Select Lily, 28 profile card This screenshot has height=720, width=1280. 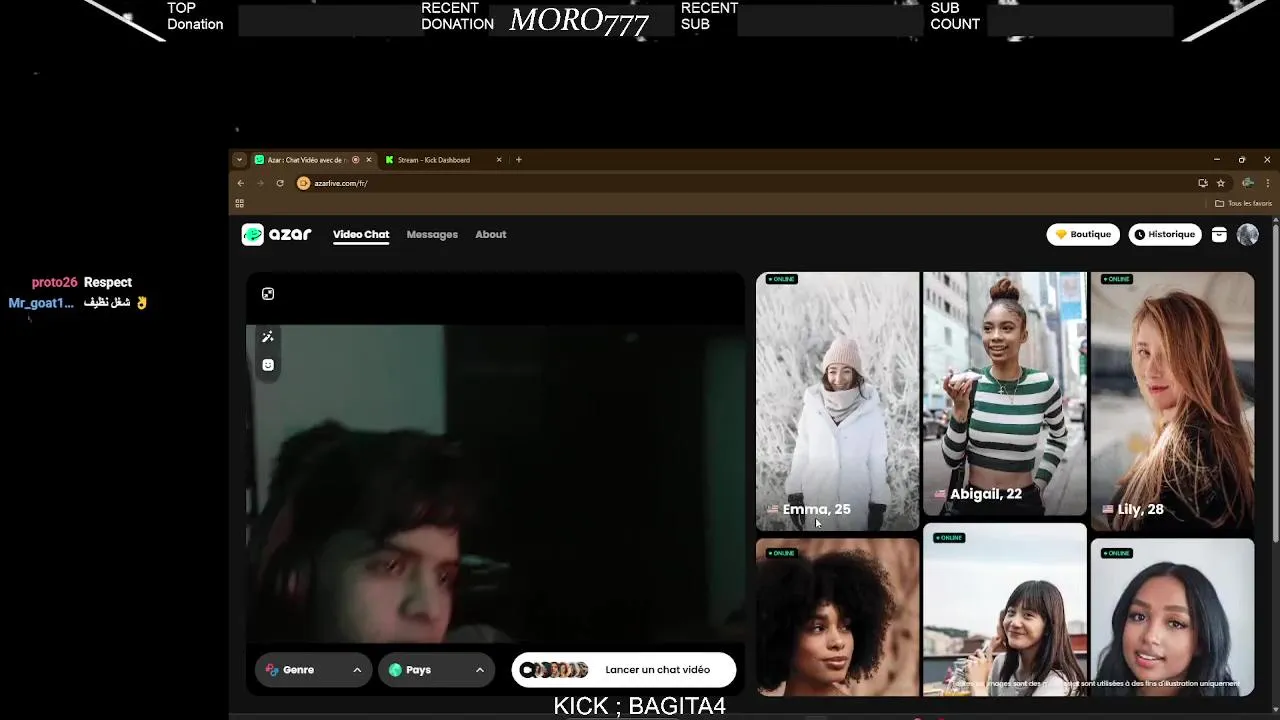pyautogui.click(x=1172, y=401)
